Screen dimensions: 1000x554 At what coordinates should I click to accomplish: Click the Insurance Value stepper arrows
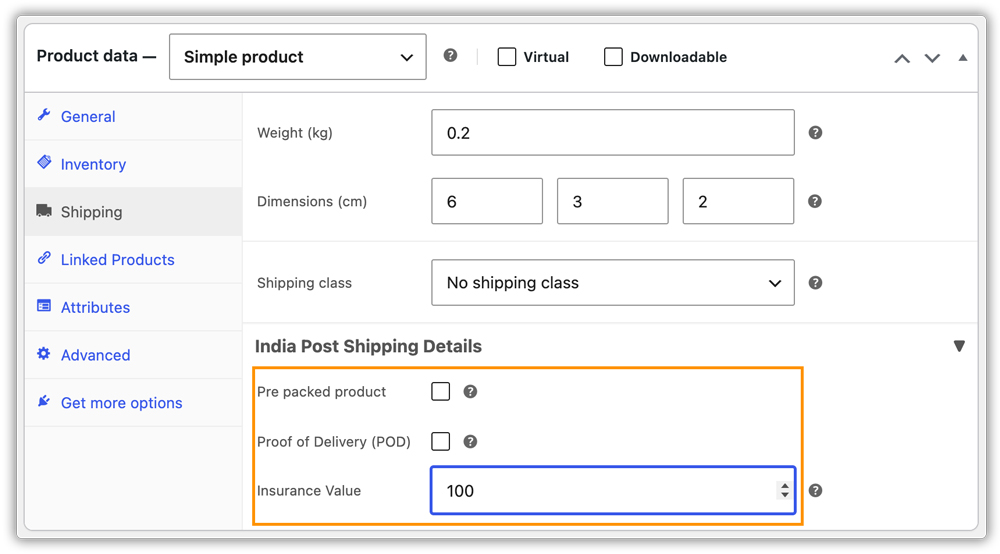[x=785, y=490]
